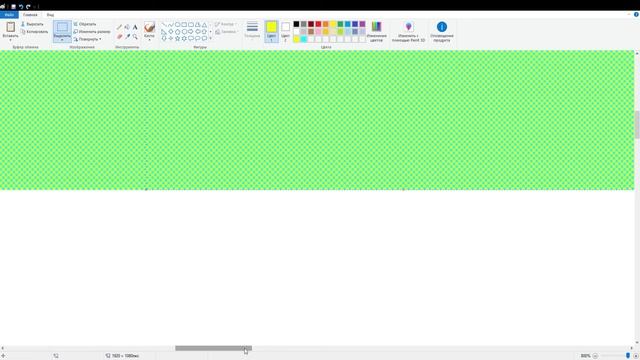Expand the Rotate dropdown
Image resolution: width=640 pixels, height=360 pixels.
[87, 39]
